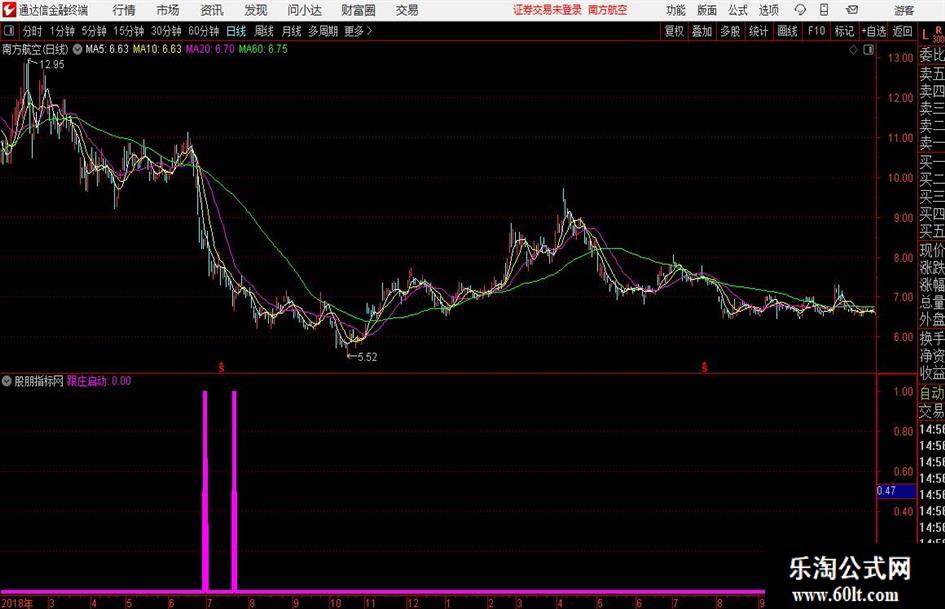Select the 多周期 multi-period tab
The image size is (945, 609).
click(x=323, y=31)
